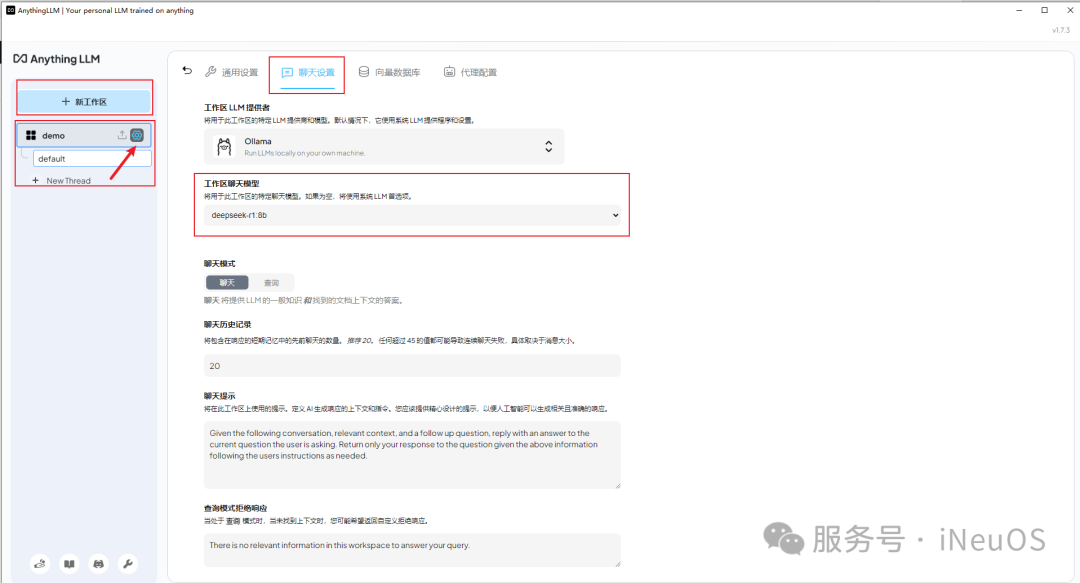
Task: Select the 查询 query mode
Action: [x=271, y=283]
